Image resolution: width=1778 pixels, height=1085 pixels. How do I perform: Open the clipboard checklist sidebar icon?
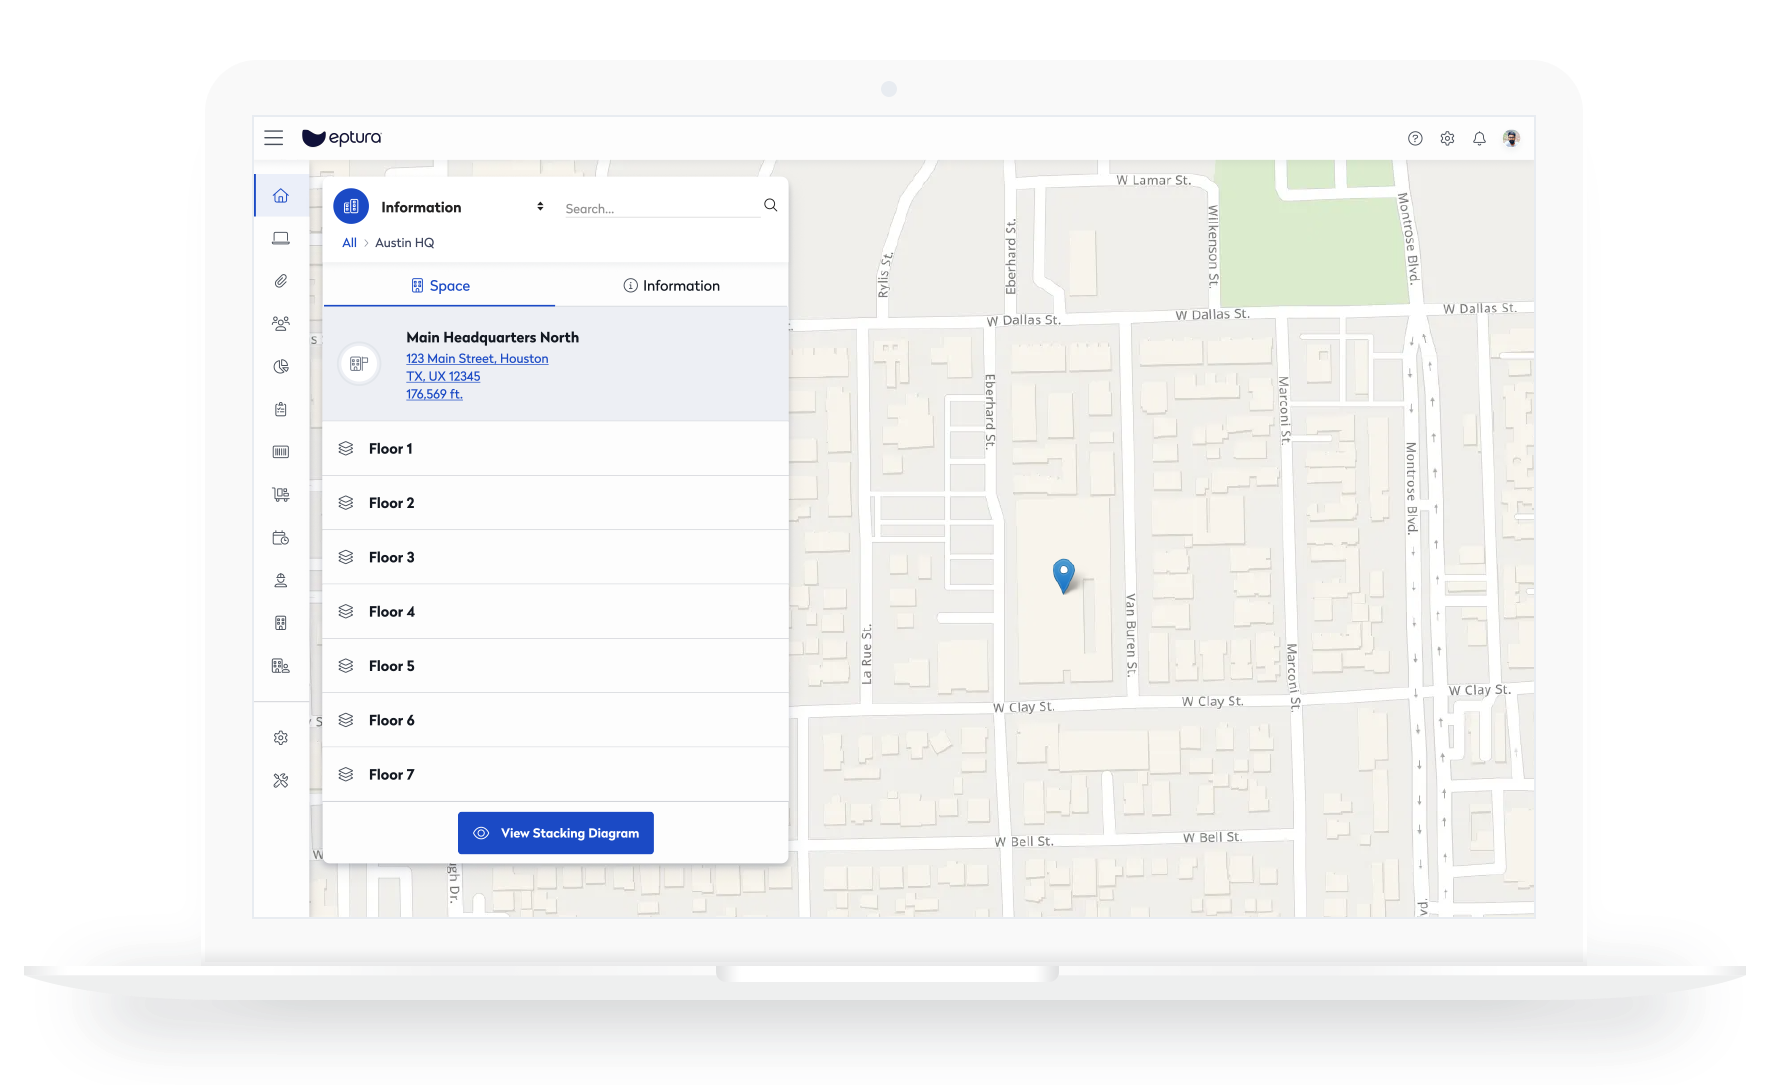coord(281,409)
